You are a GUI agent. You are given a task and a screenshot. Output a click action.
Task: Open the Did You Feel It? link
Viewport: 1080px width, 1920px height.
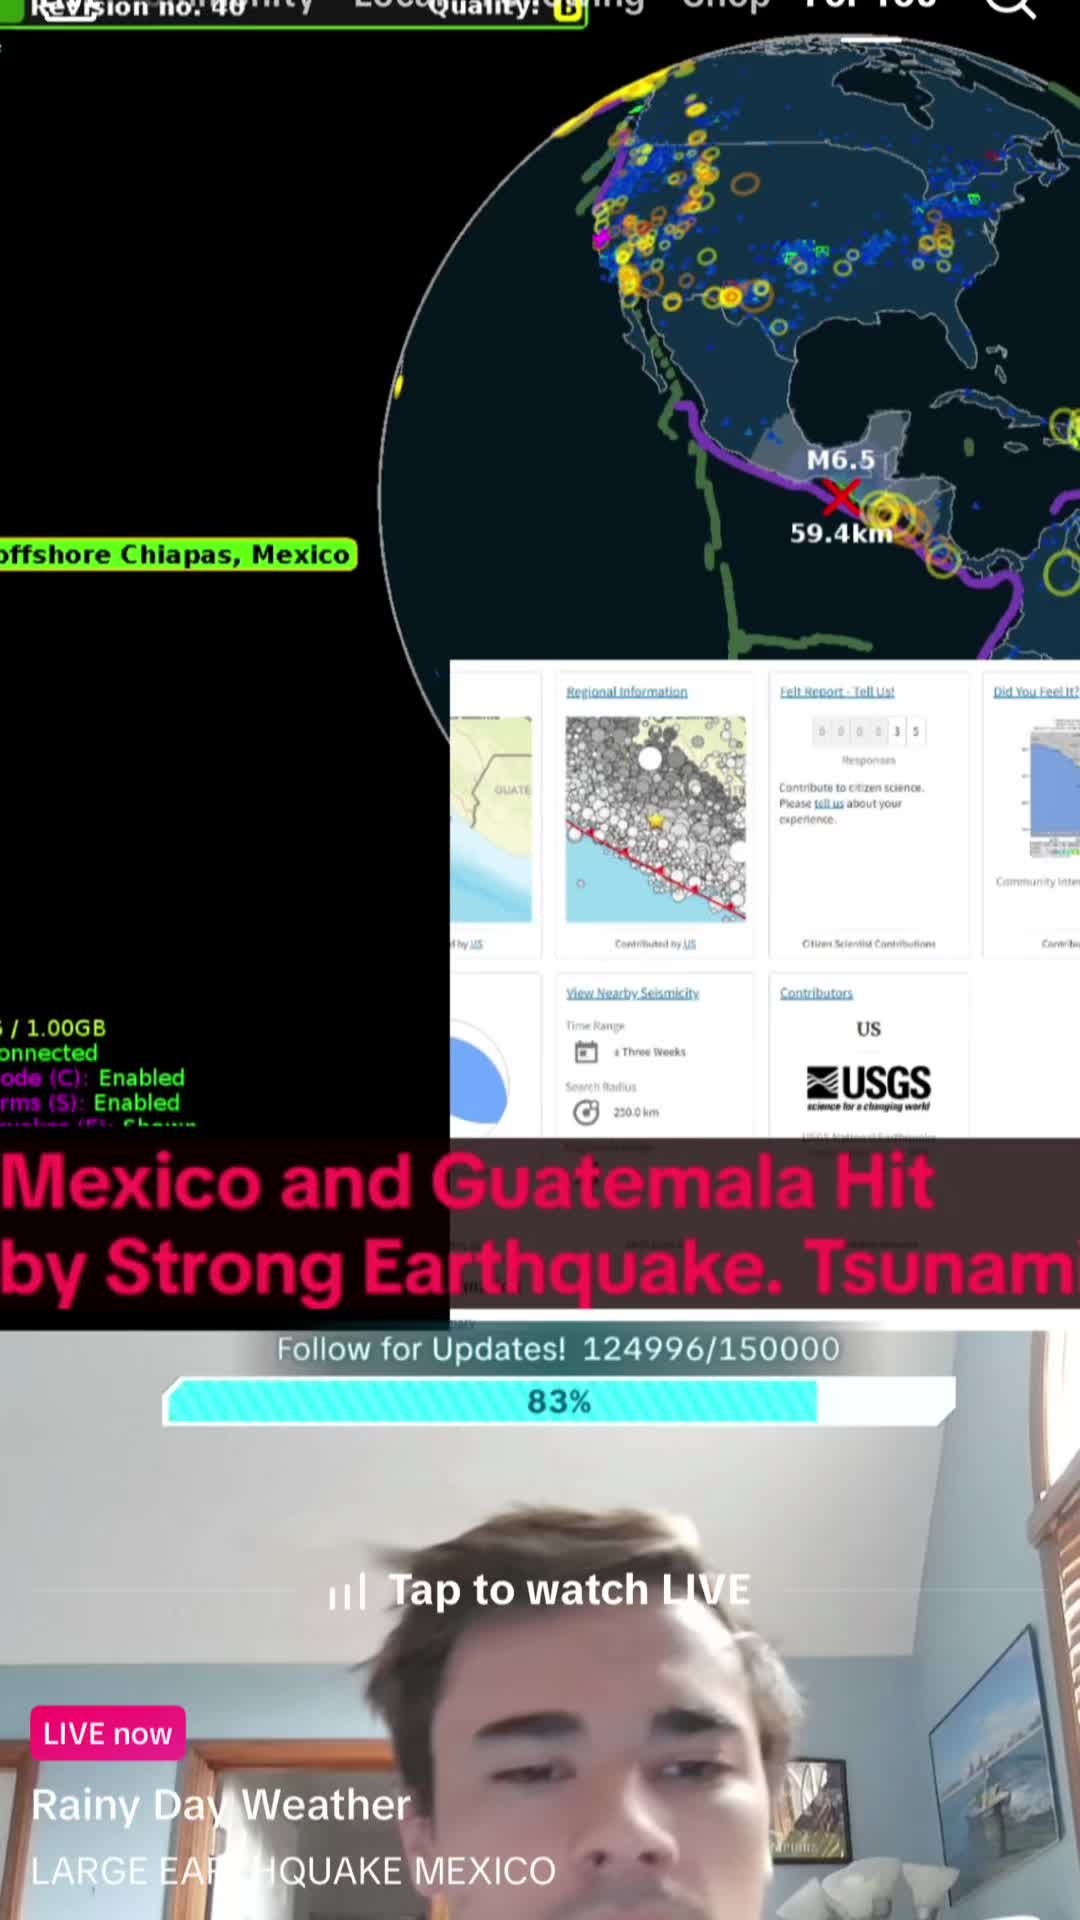tap(1036, 691)
